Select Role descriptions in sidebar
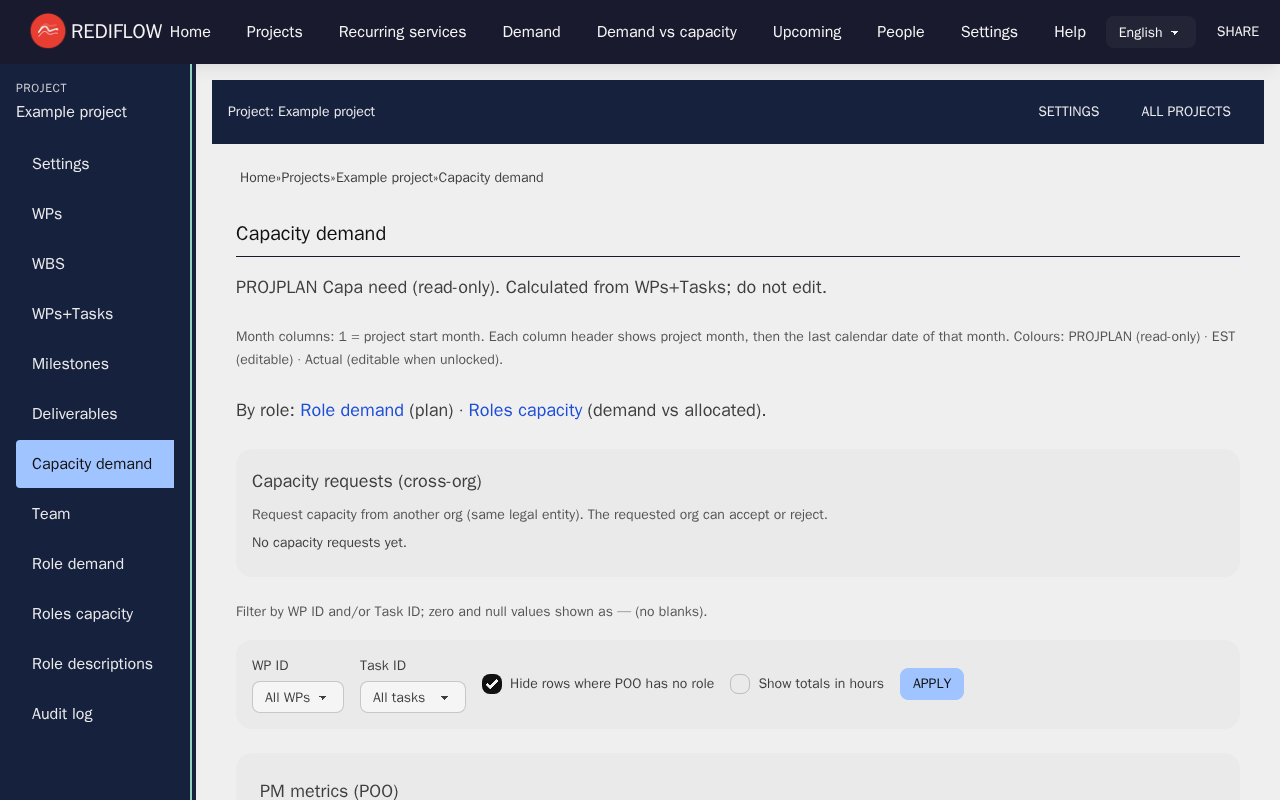This screenshot has height=800, width=1280. coord(92,664)
